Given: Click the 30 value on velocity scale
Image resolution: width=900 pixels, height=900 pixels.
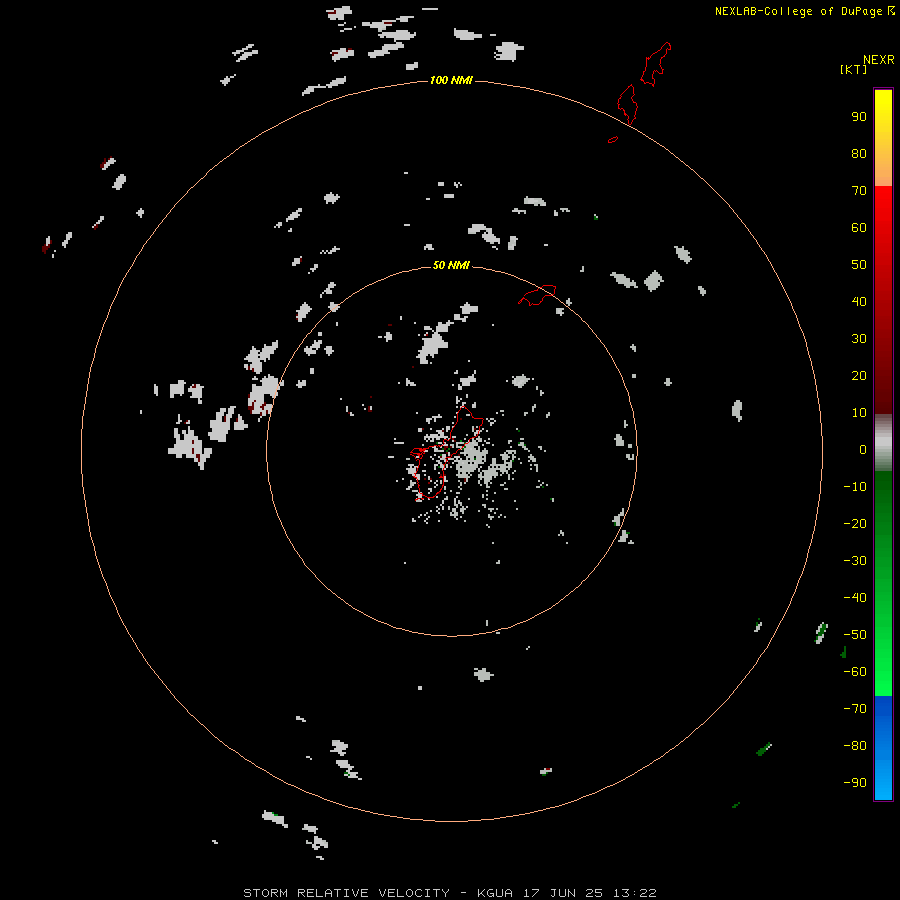Looking at the screenshot, I should (x=859, y=339).
